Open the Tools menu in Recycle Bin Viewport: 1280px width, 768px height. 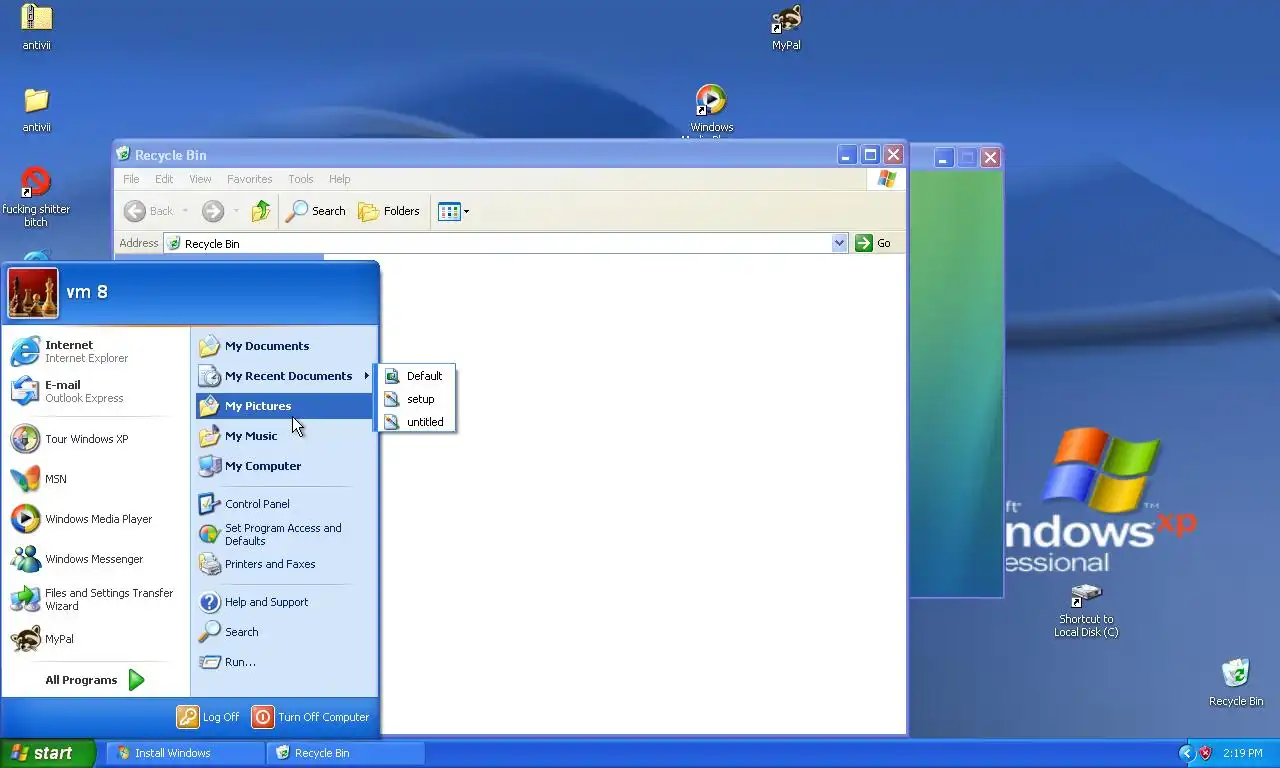(301, 179)
